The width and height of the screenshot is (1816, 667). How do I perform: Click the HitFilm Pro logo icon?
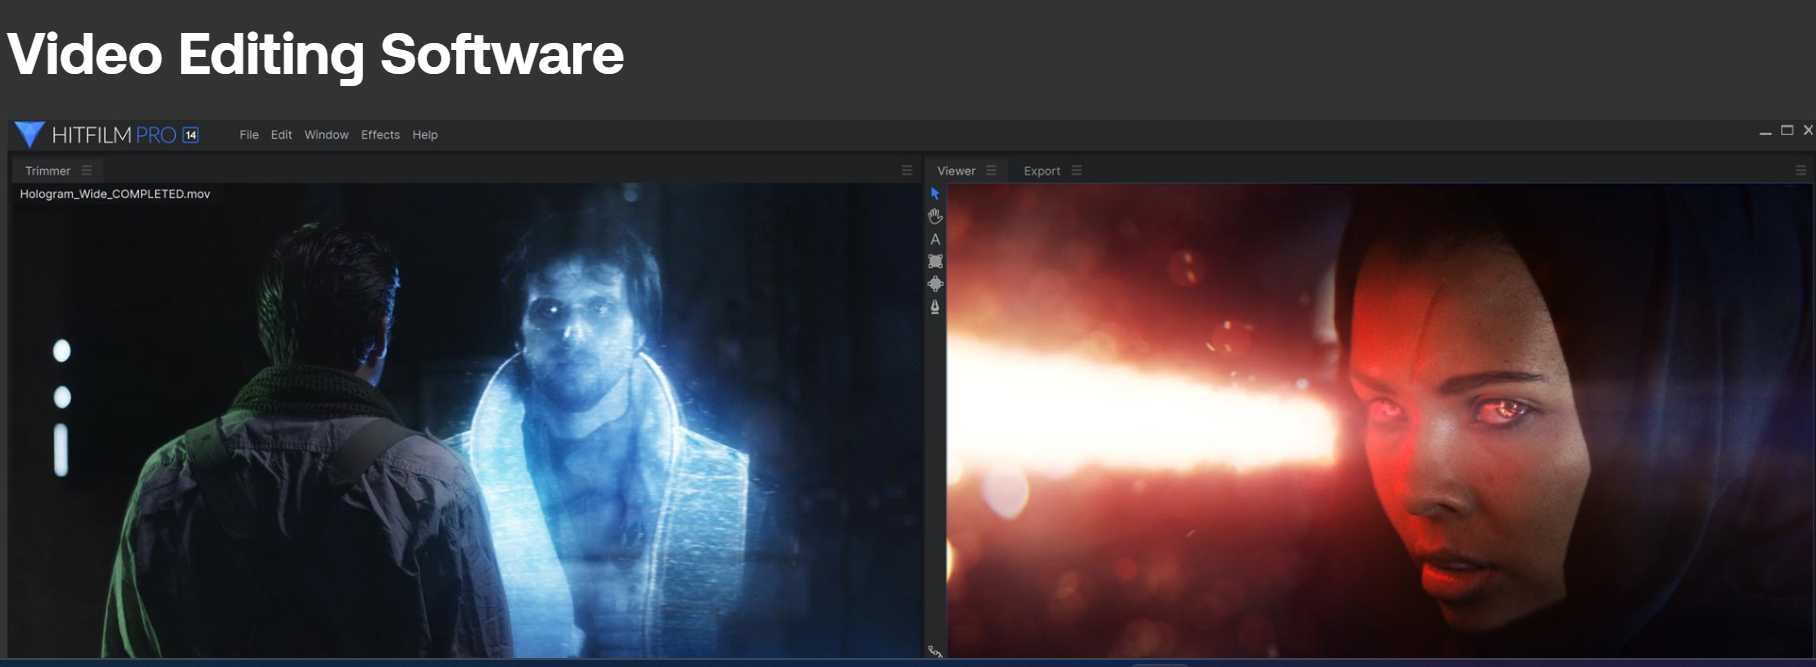click(29, 134)
